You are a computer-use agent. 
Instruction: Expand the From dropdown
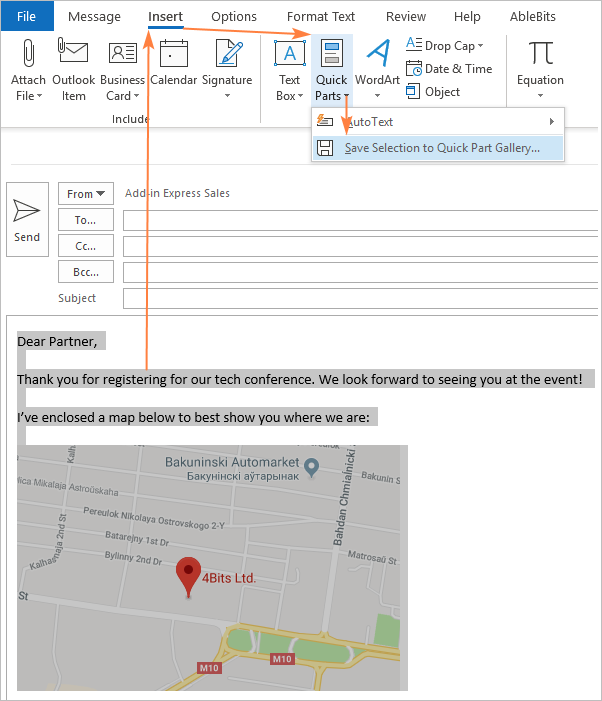[86, 194]
